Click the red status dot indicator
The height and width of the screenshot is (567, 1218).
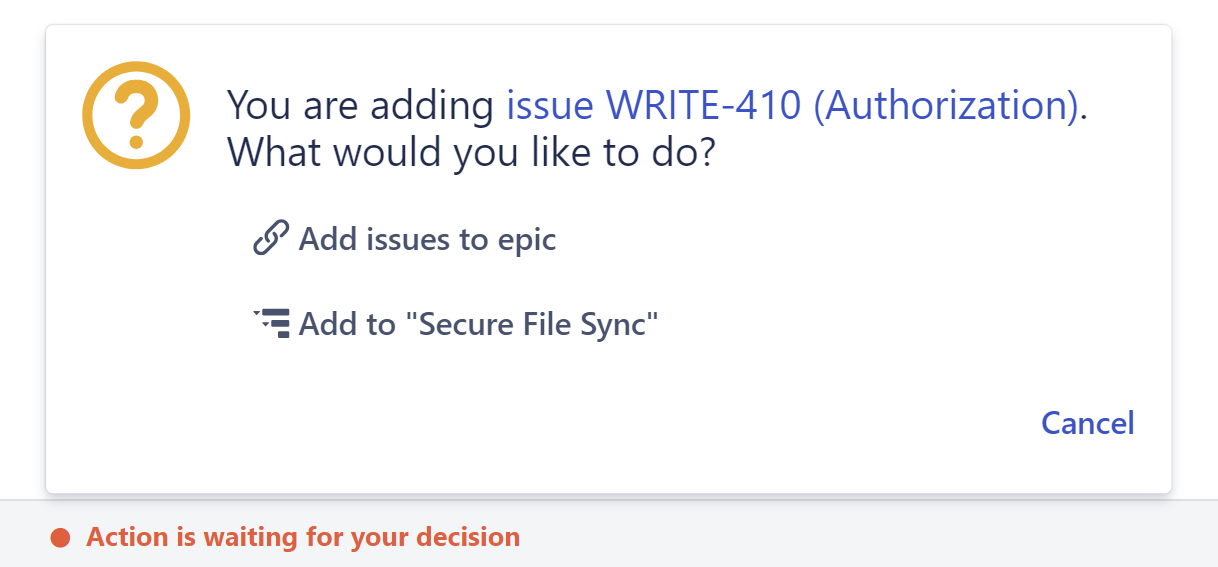click(x=60, y=538)
